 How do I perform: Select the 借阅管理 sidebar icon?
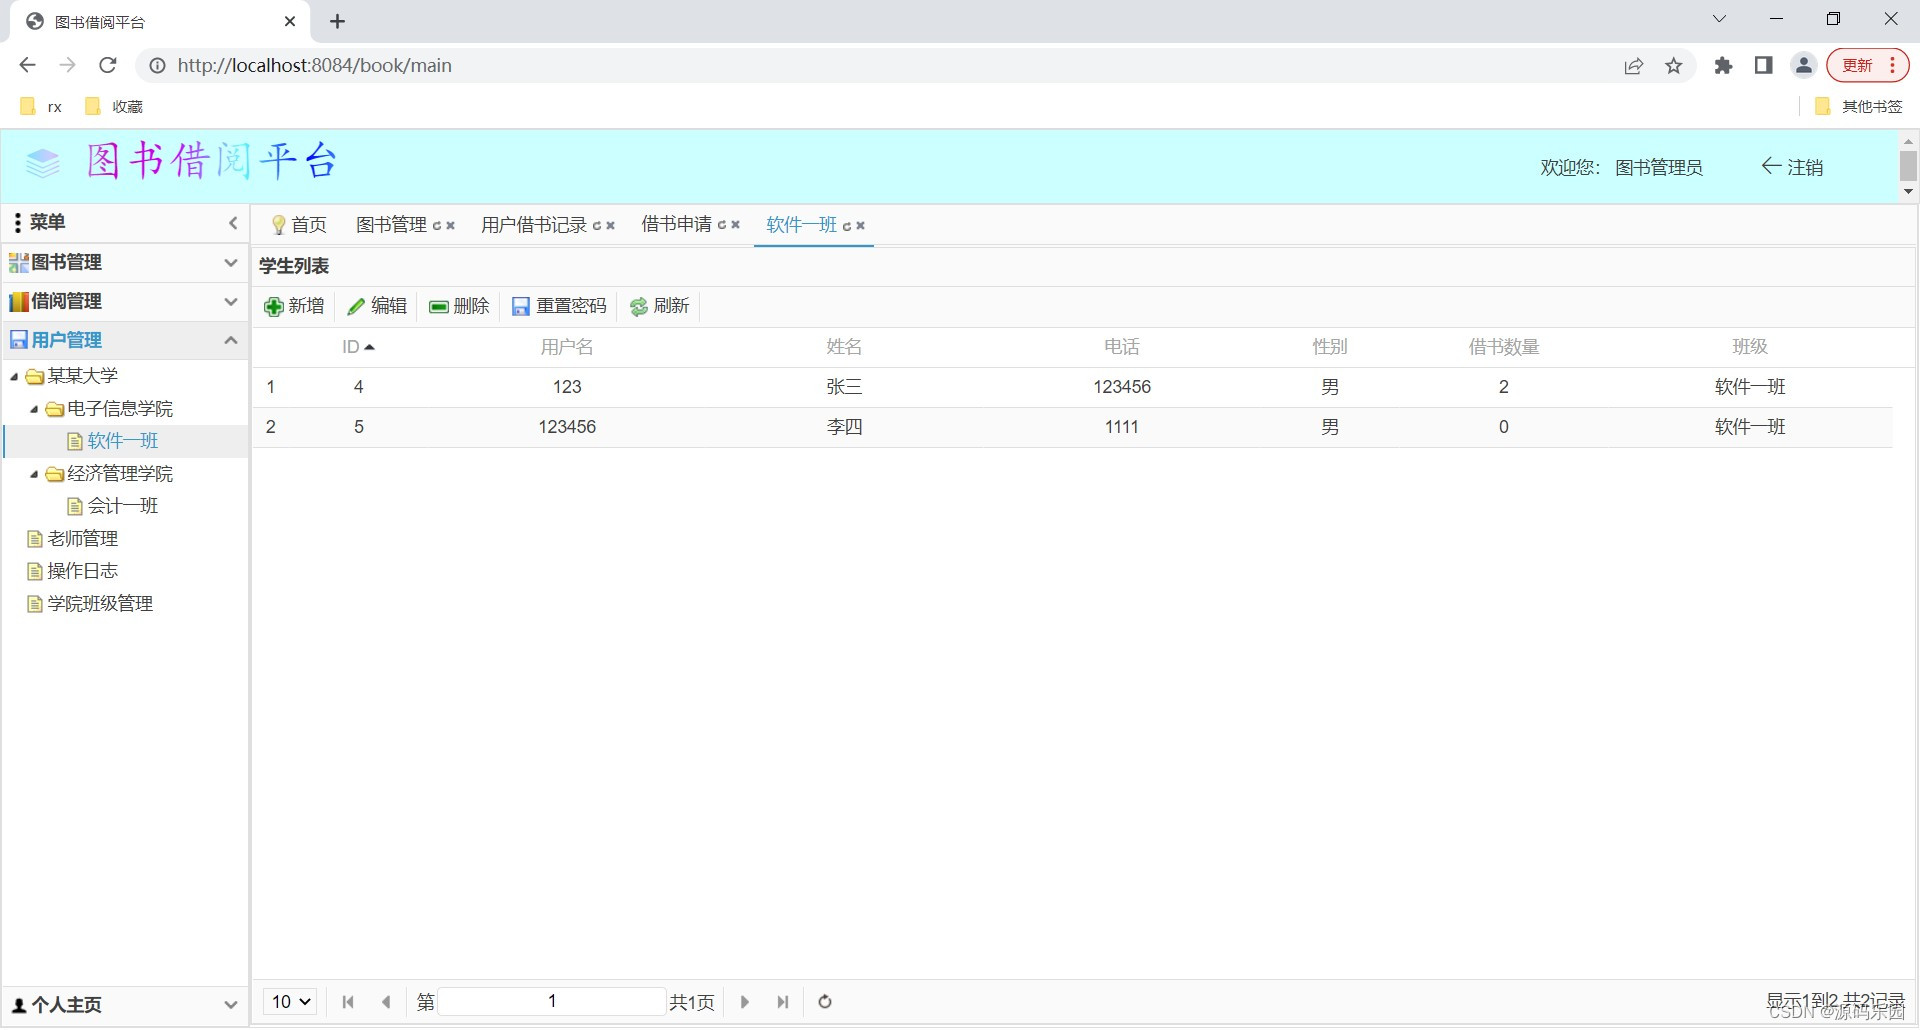pos(19,301)
